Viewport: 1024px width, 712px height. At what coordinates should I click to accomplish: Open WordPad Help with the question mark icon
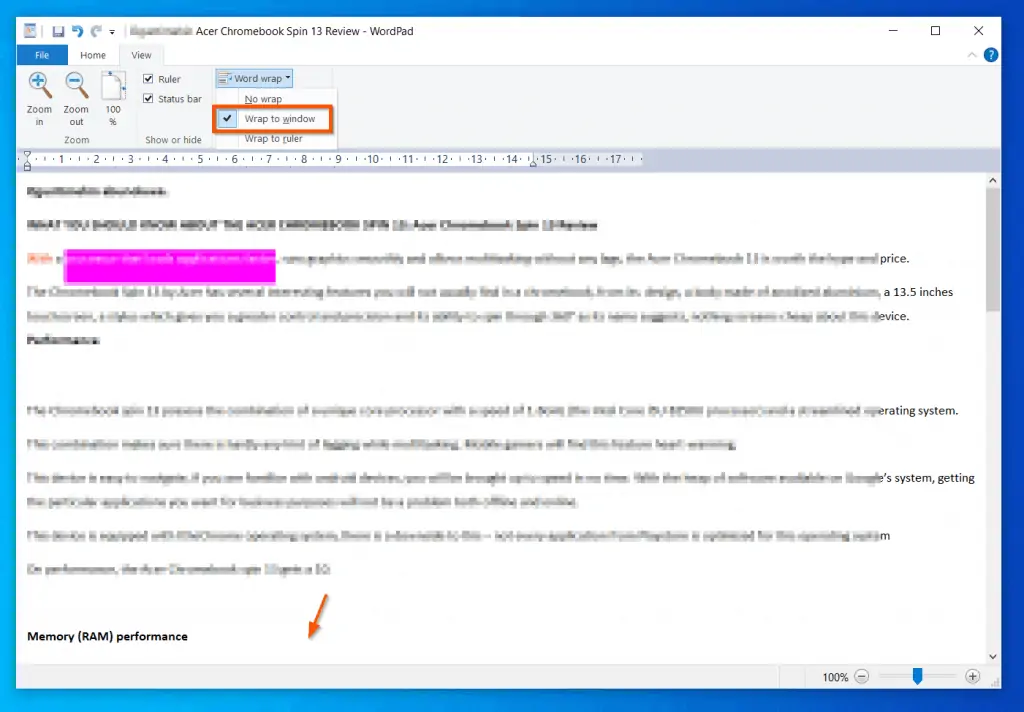click(990, 56)
